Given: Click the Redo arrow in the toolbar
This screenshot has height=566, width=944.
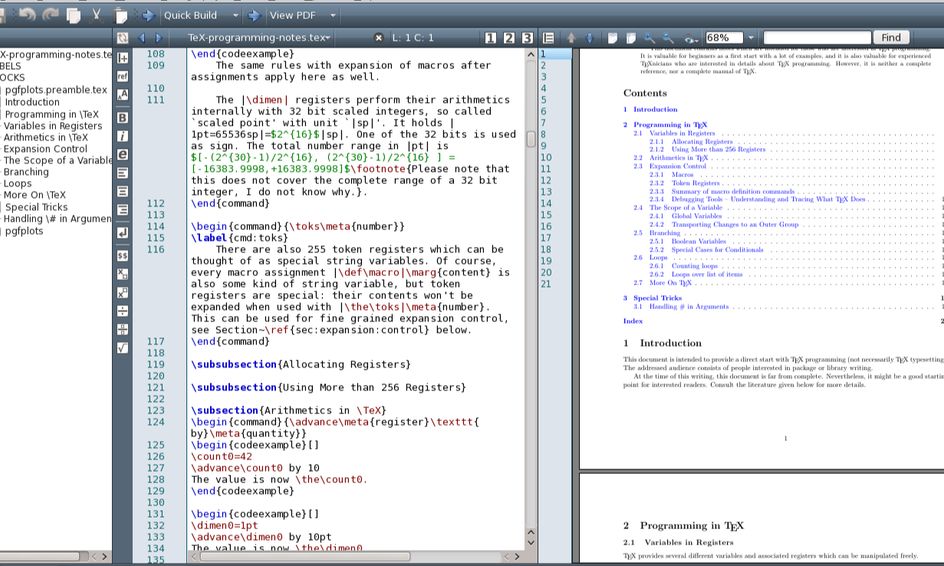Looking at the screenshot, I should (x=50, y=14).
